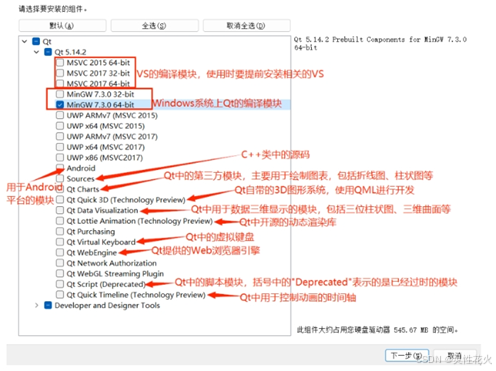Click the 取消 cancel button

coord(455,355)
